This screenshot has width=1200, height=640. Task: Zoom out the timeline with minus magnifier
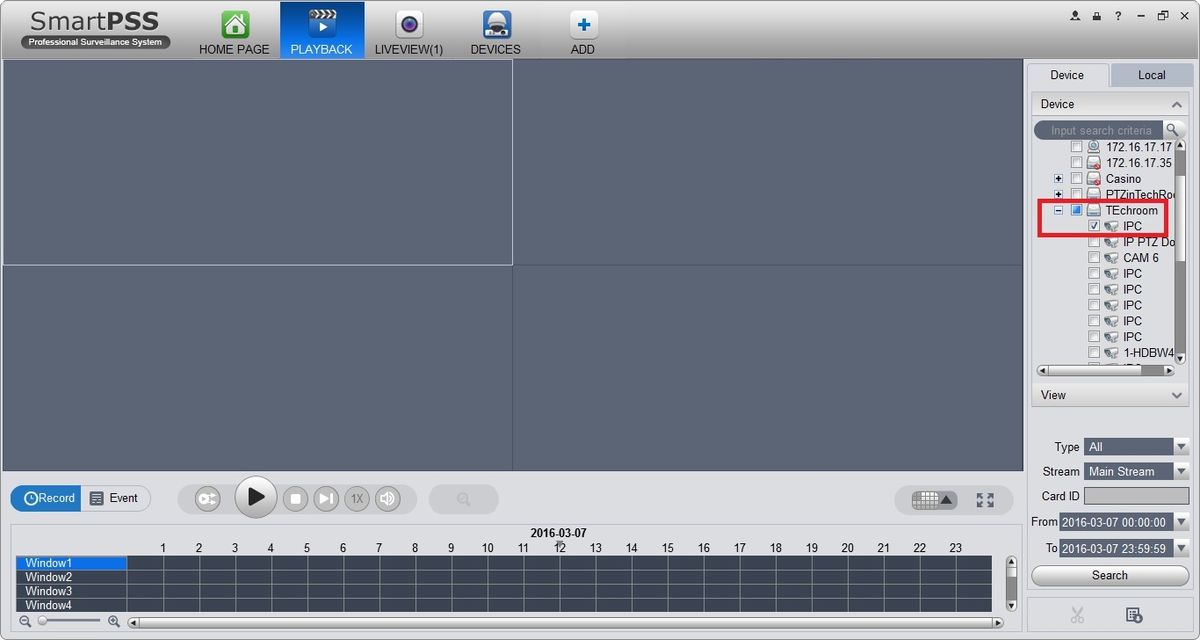coord(25,621)
